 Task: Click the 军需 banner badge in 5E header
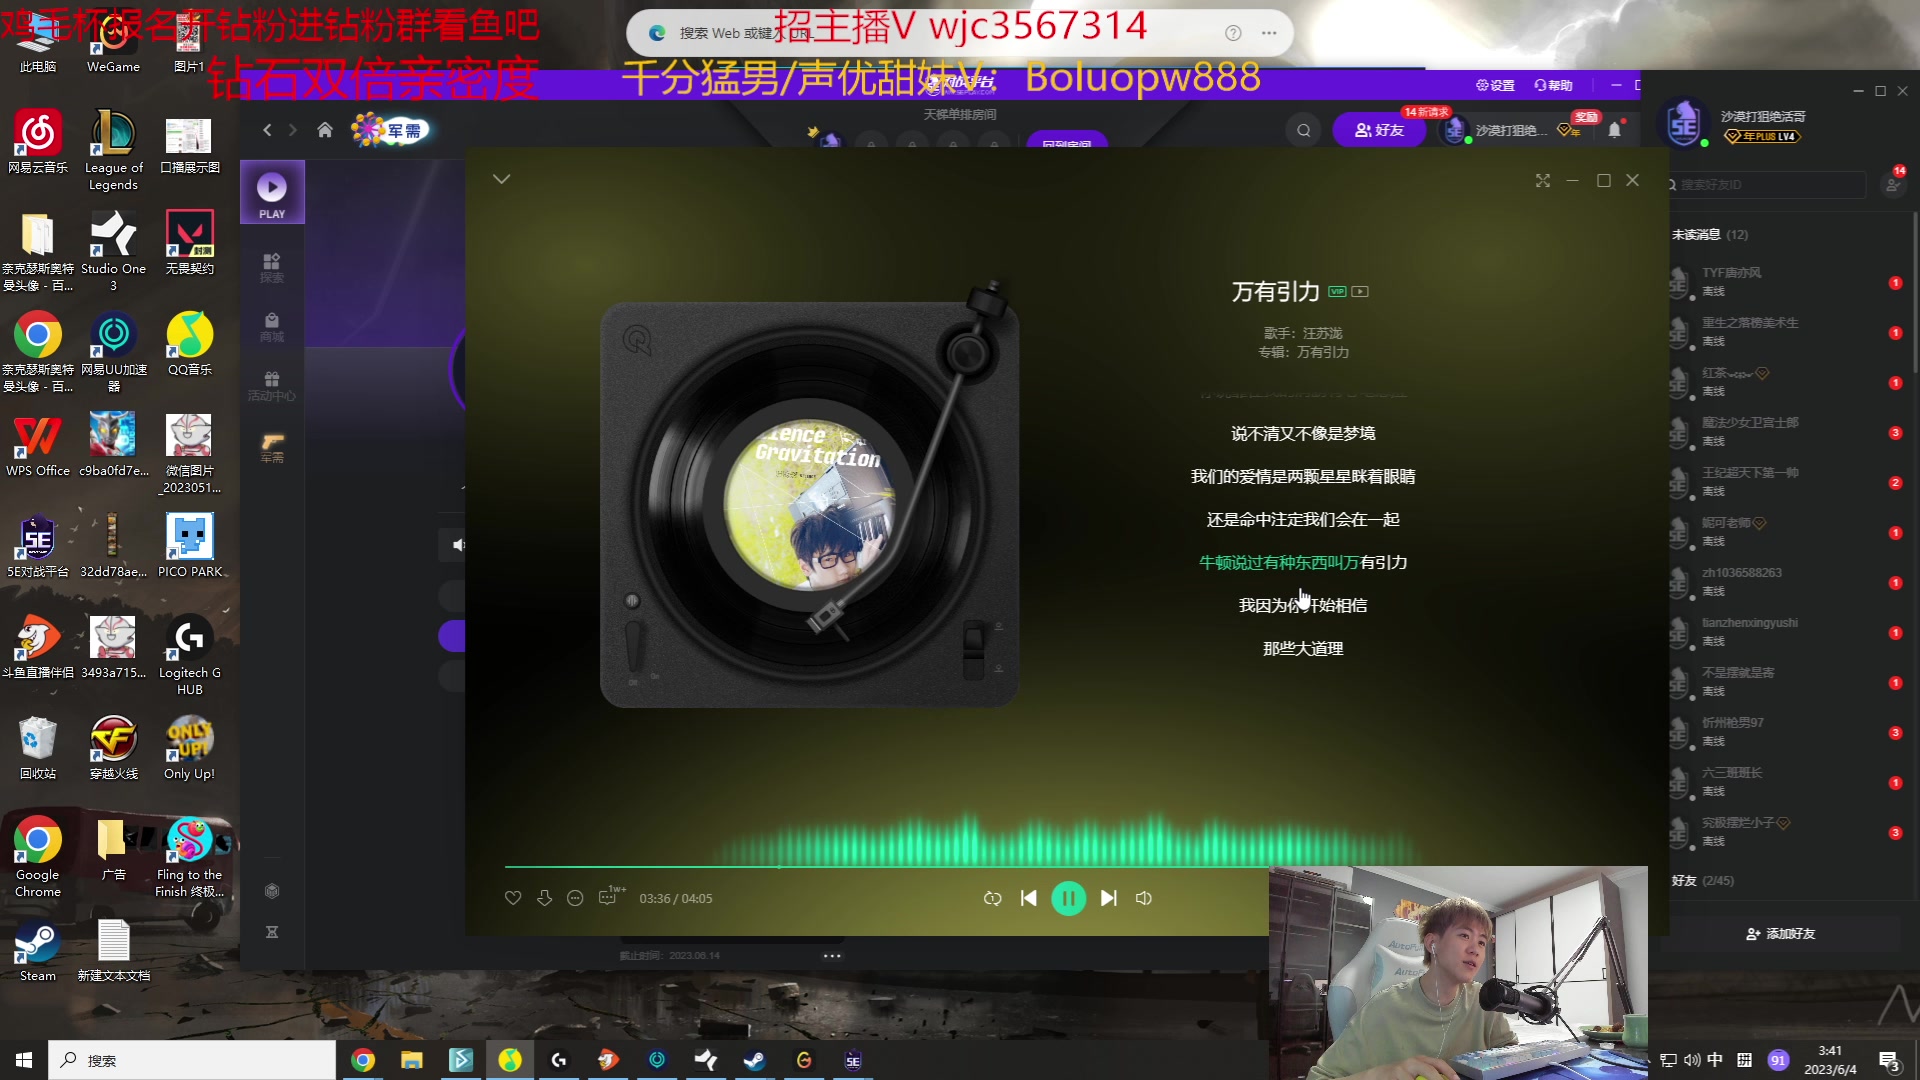390,130
